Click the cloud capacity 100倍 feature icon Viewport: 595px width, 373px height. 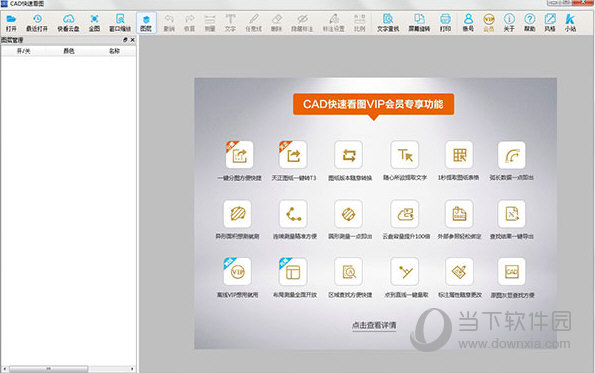click(405, 214)
